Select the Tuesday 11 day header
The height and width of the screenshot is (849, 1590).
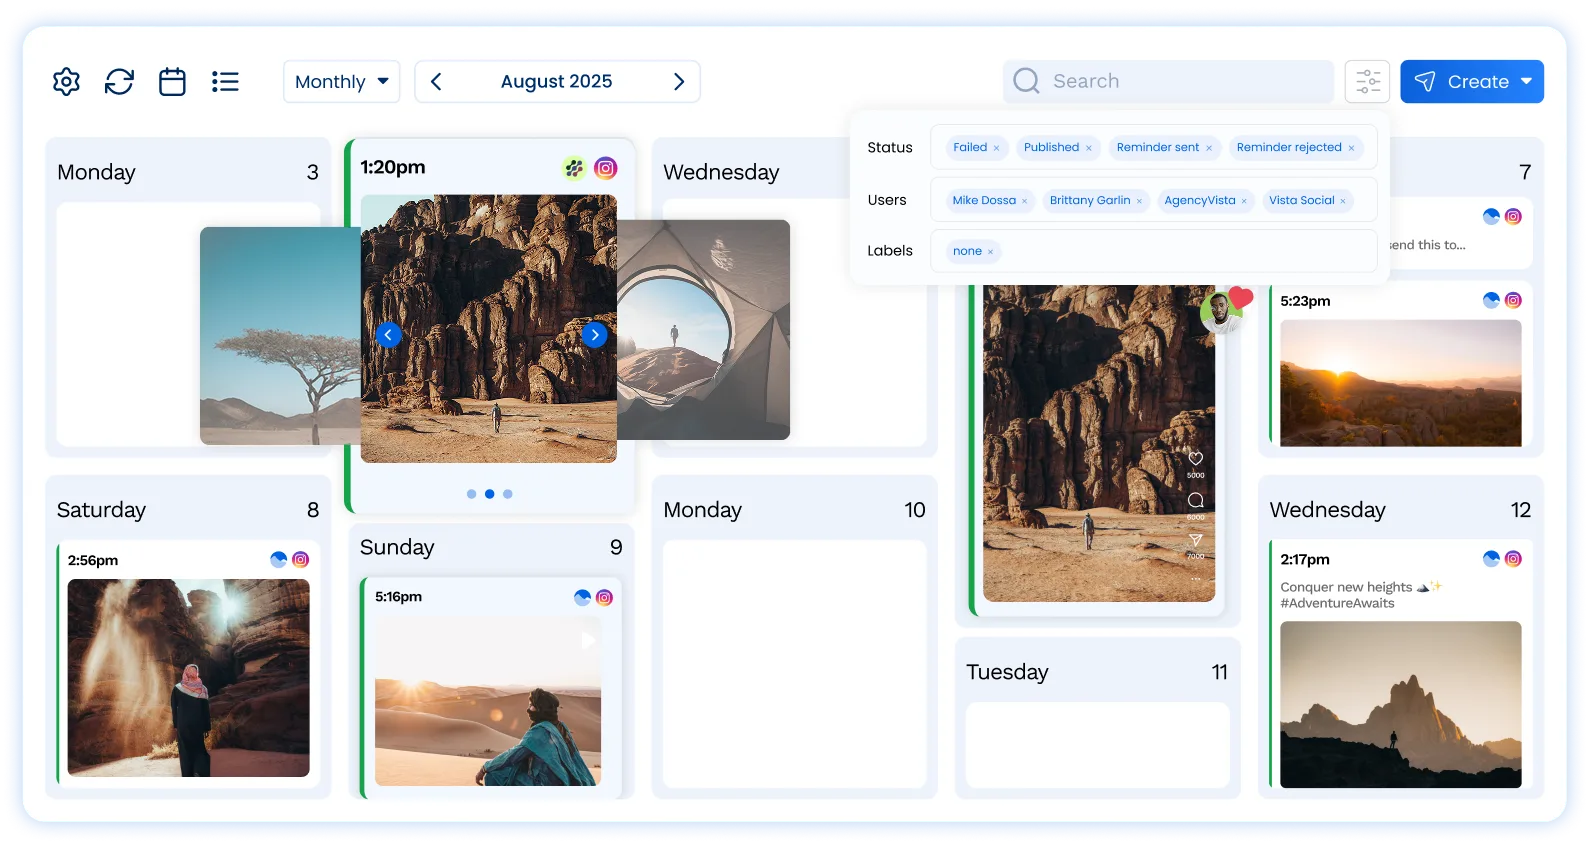pos(1097,672)
